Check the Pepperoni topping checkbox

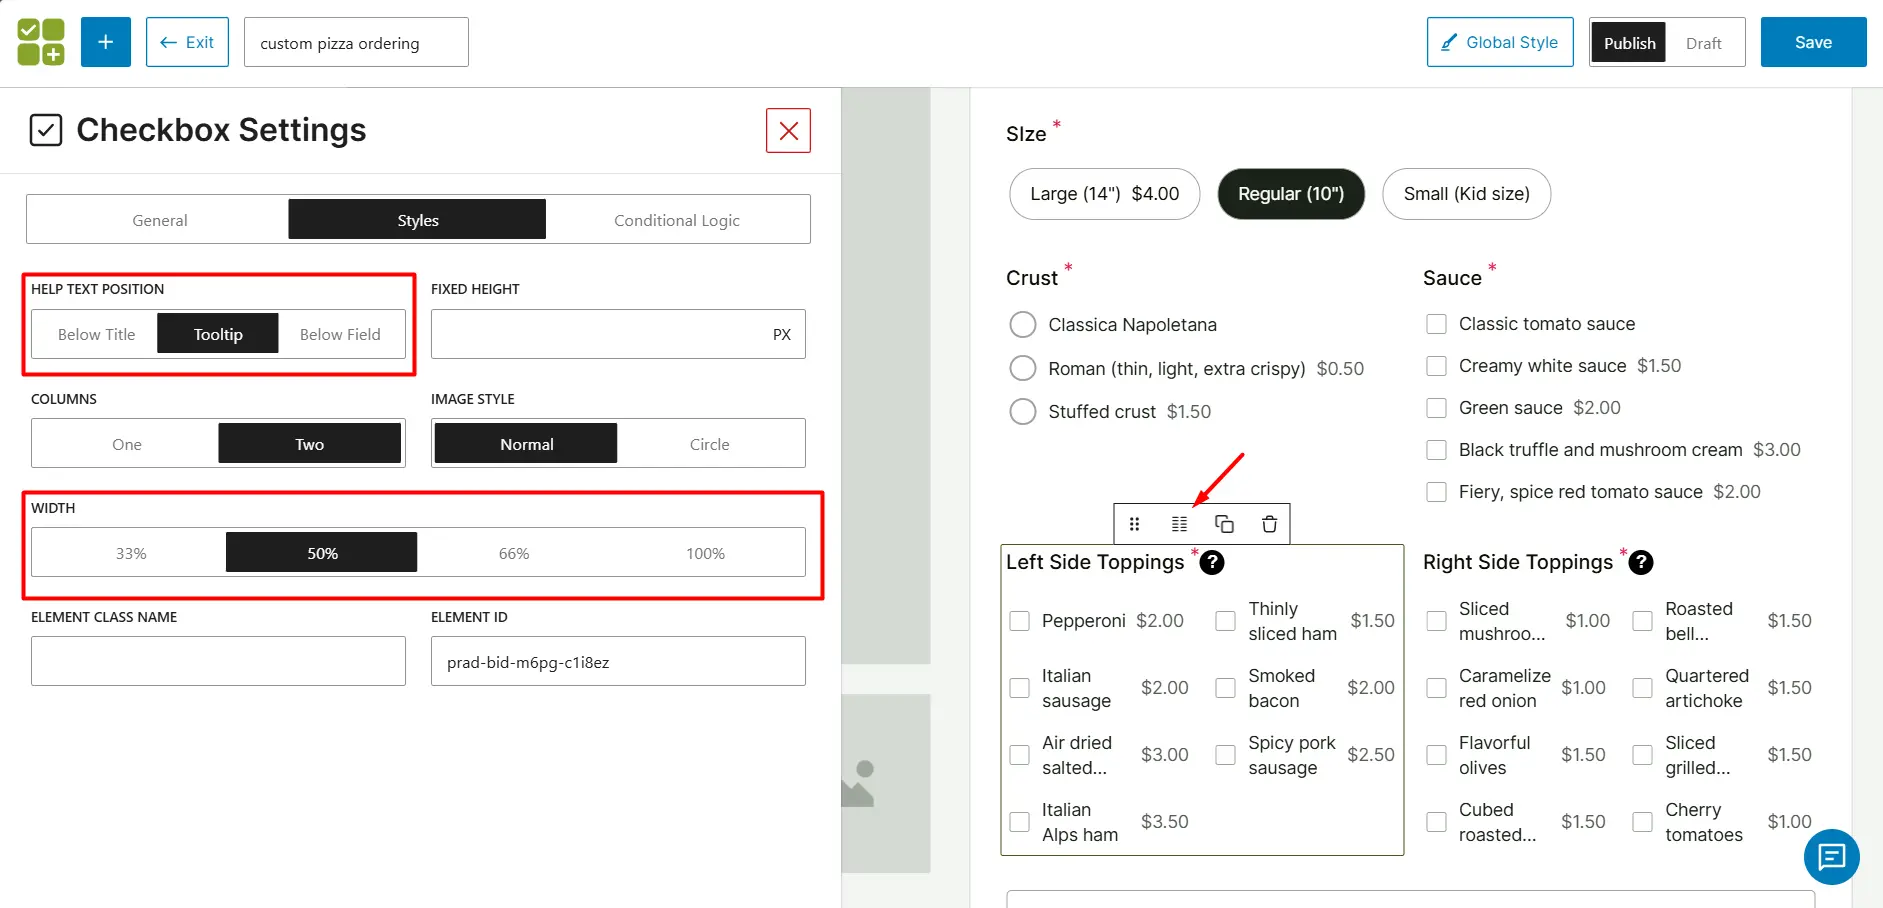coord(1019,621)
